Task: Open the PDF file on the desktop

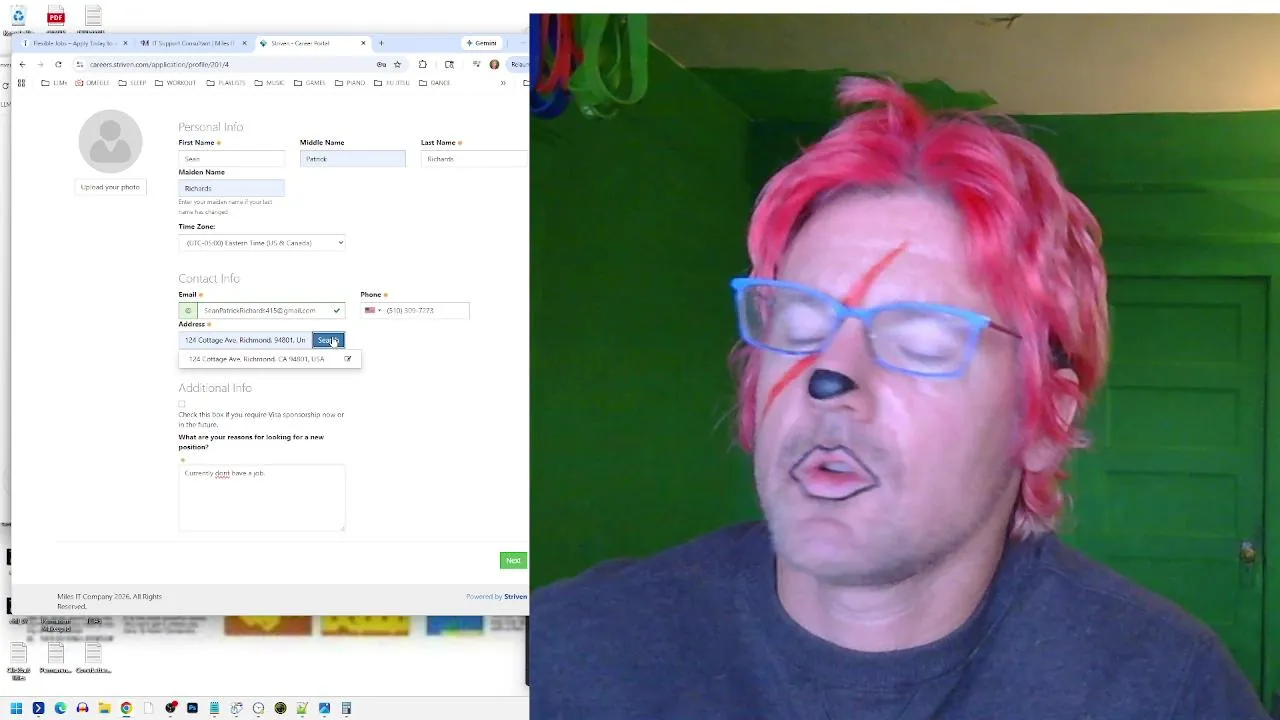Action: pyautogui.click(x=56, y=18)
